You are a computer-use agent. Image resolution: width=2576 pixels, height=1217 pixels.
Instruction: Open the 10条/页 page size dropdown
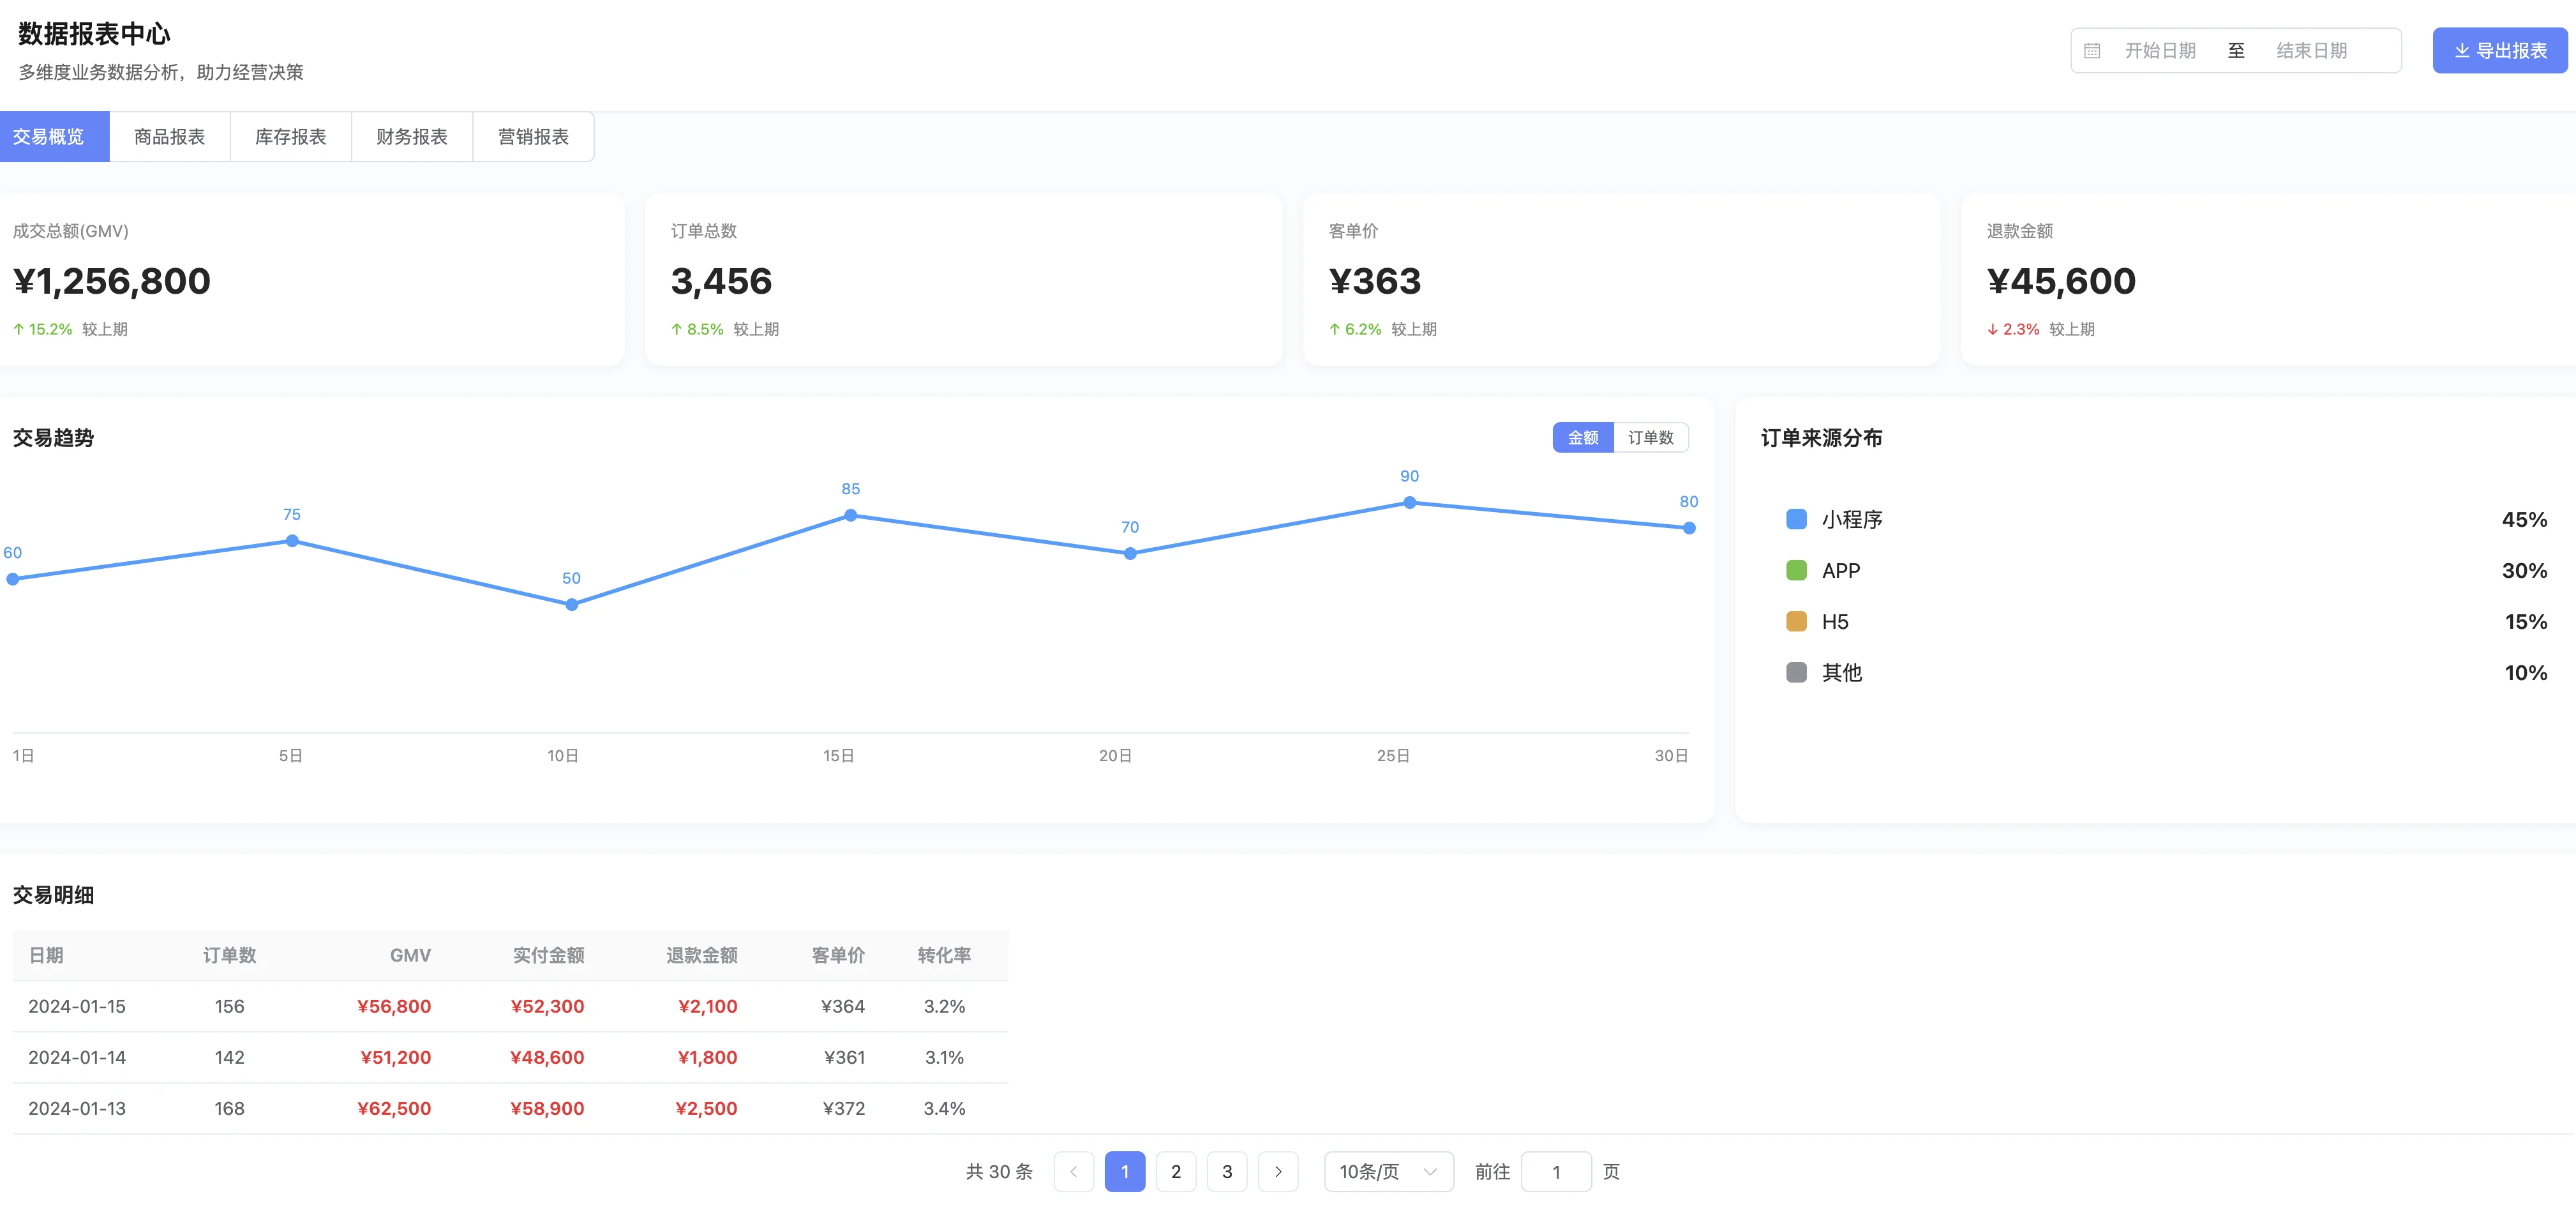[1388, 1172]
